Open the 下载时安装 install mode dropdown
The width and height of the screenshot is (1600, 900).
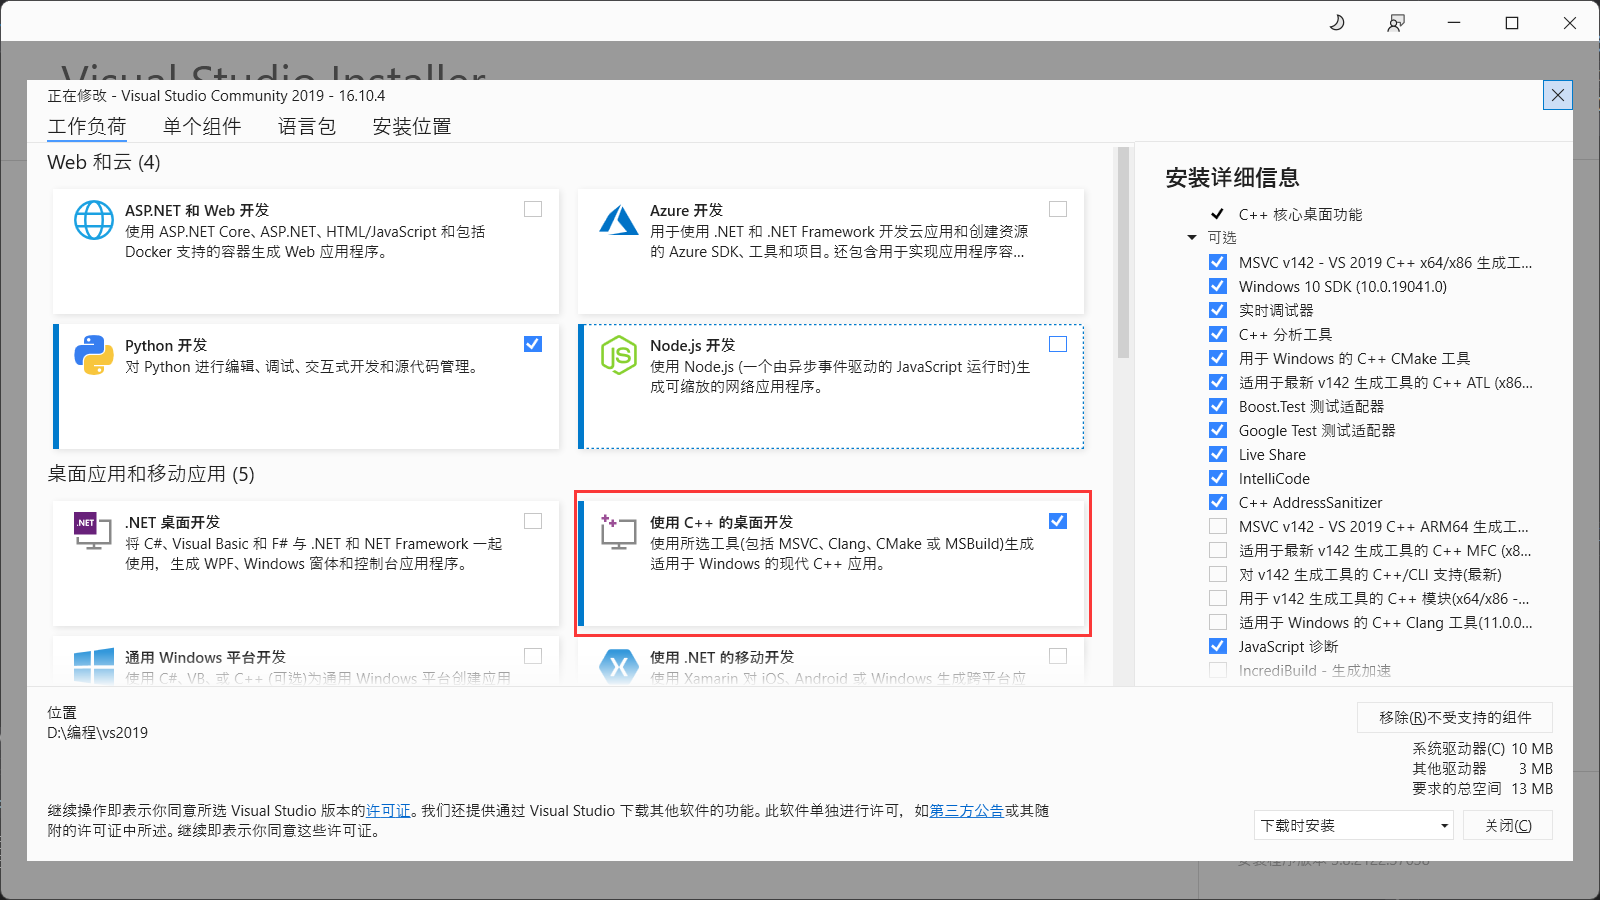(1354, 825)
